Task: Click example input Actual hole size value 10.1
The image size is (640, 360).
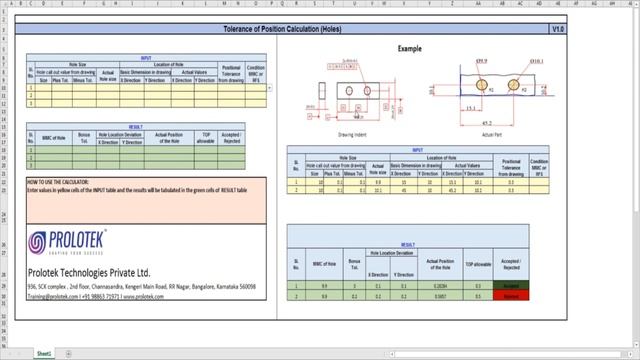Action: 378,190
